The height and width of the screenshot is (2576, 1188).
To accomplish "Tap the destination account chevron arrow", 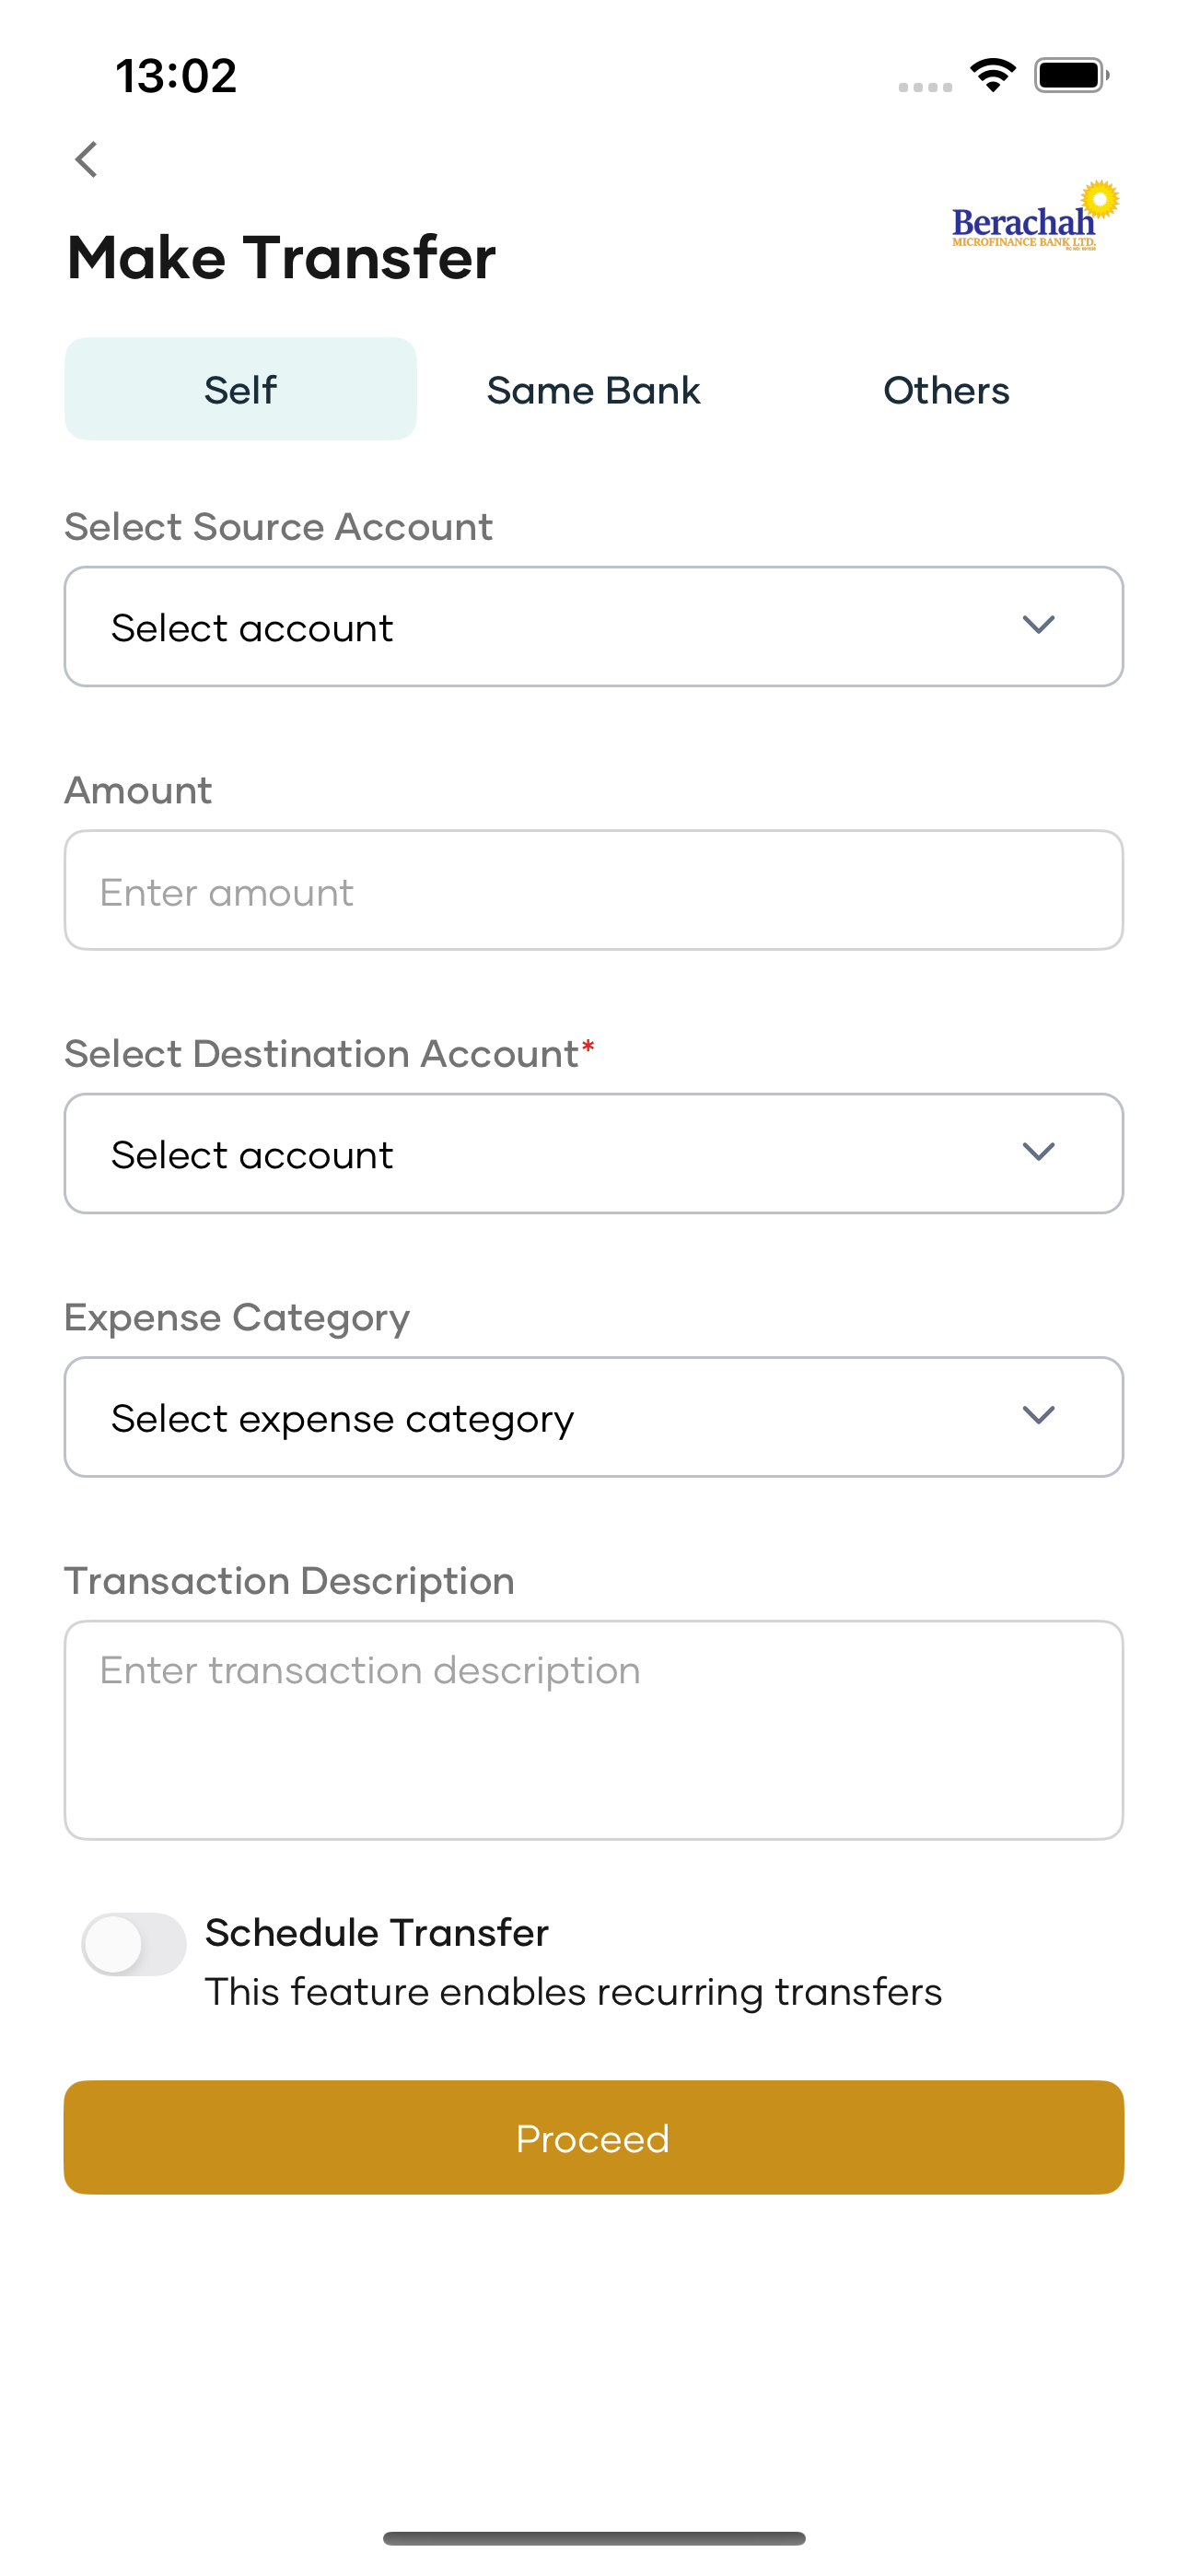I will (1039, 1152).
